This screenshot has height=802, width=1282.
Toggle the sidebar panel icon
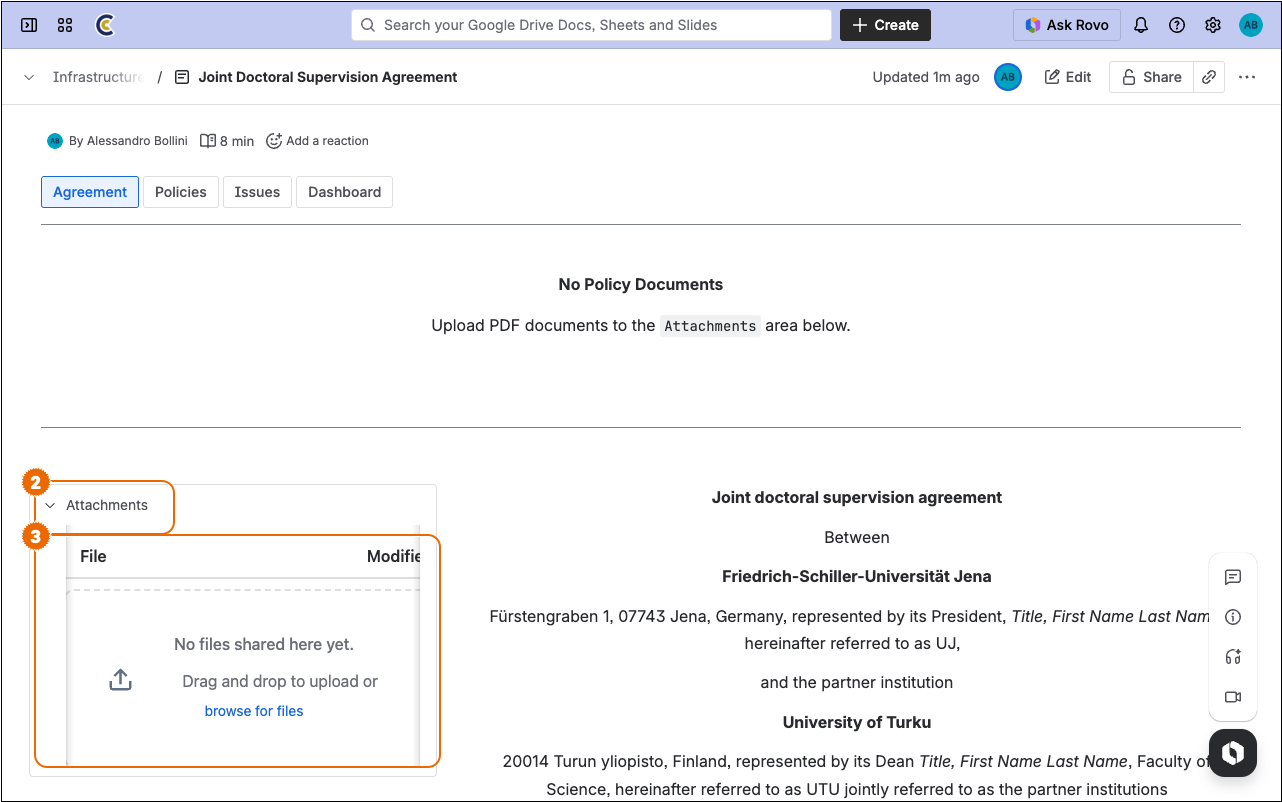tap(29, 25)
